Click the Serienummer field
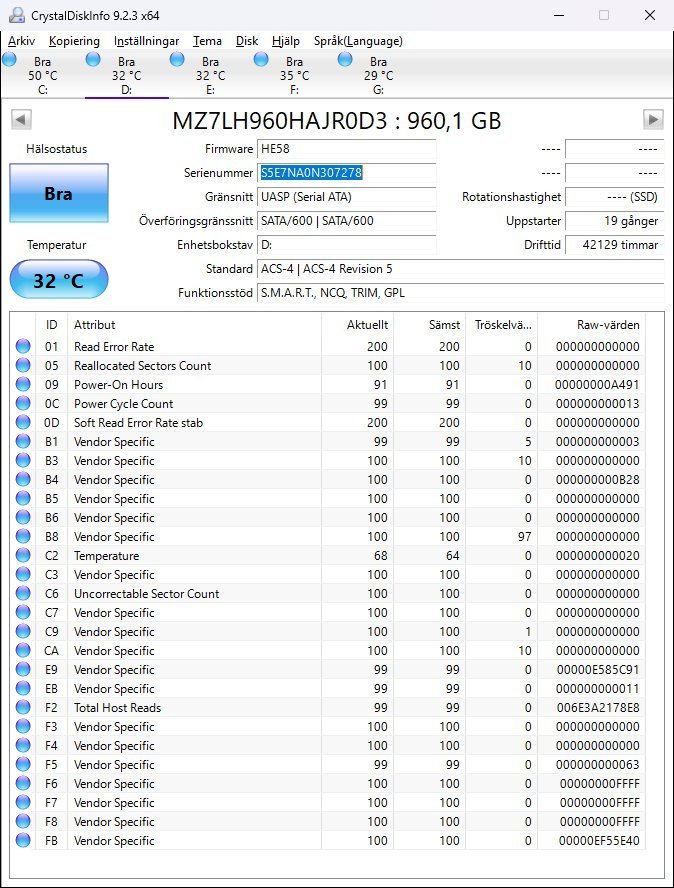This screenshot has height=888, width=674. pos(347,172)
